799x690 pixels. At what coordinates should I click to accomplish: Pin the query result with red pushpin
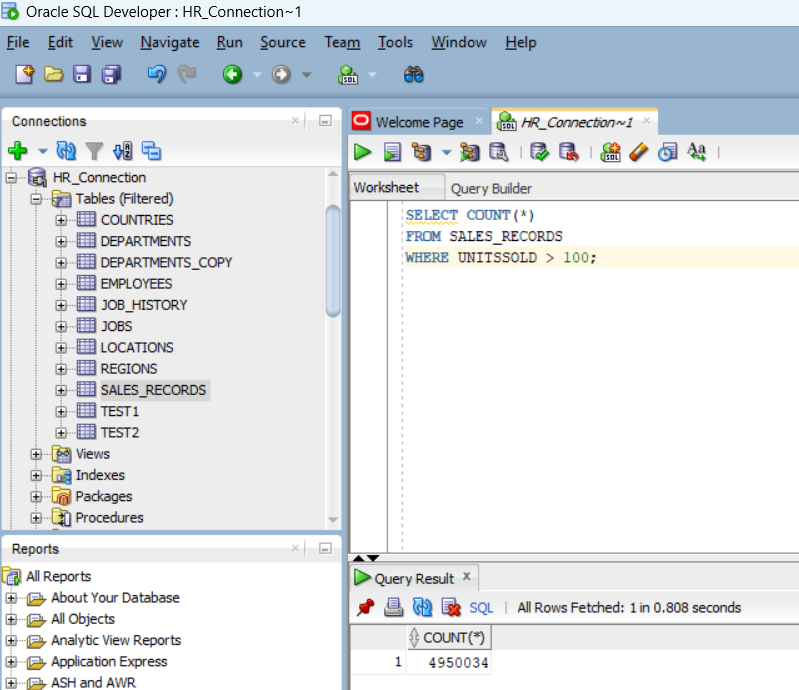365,607
